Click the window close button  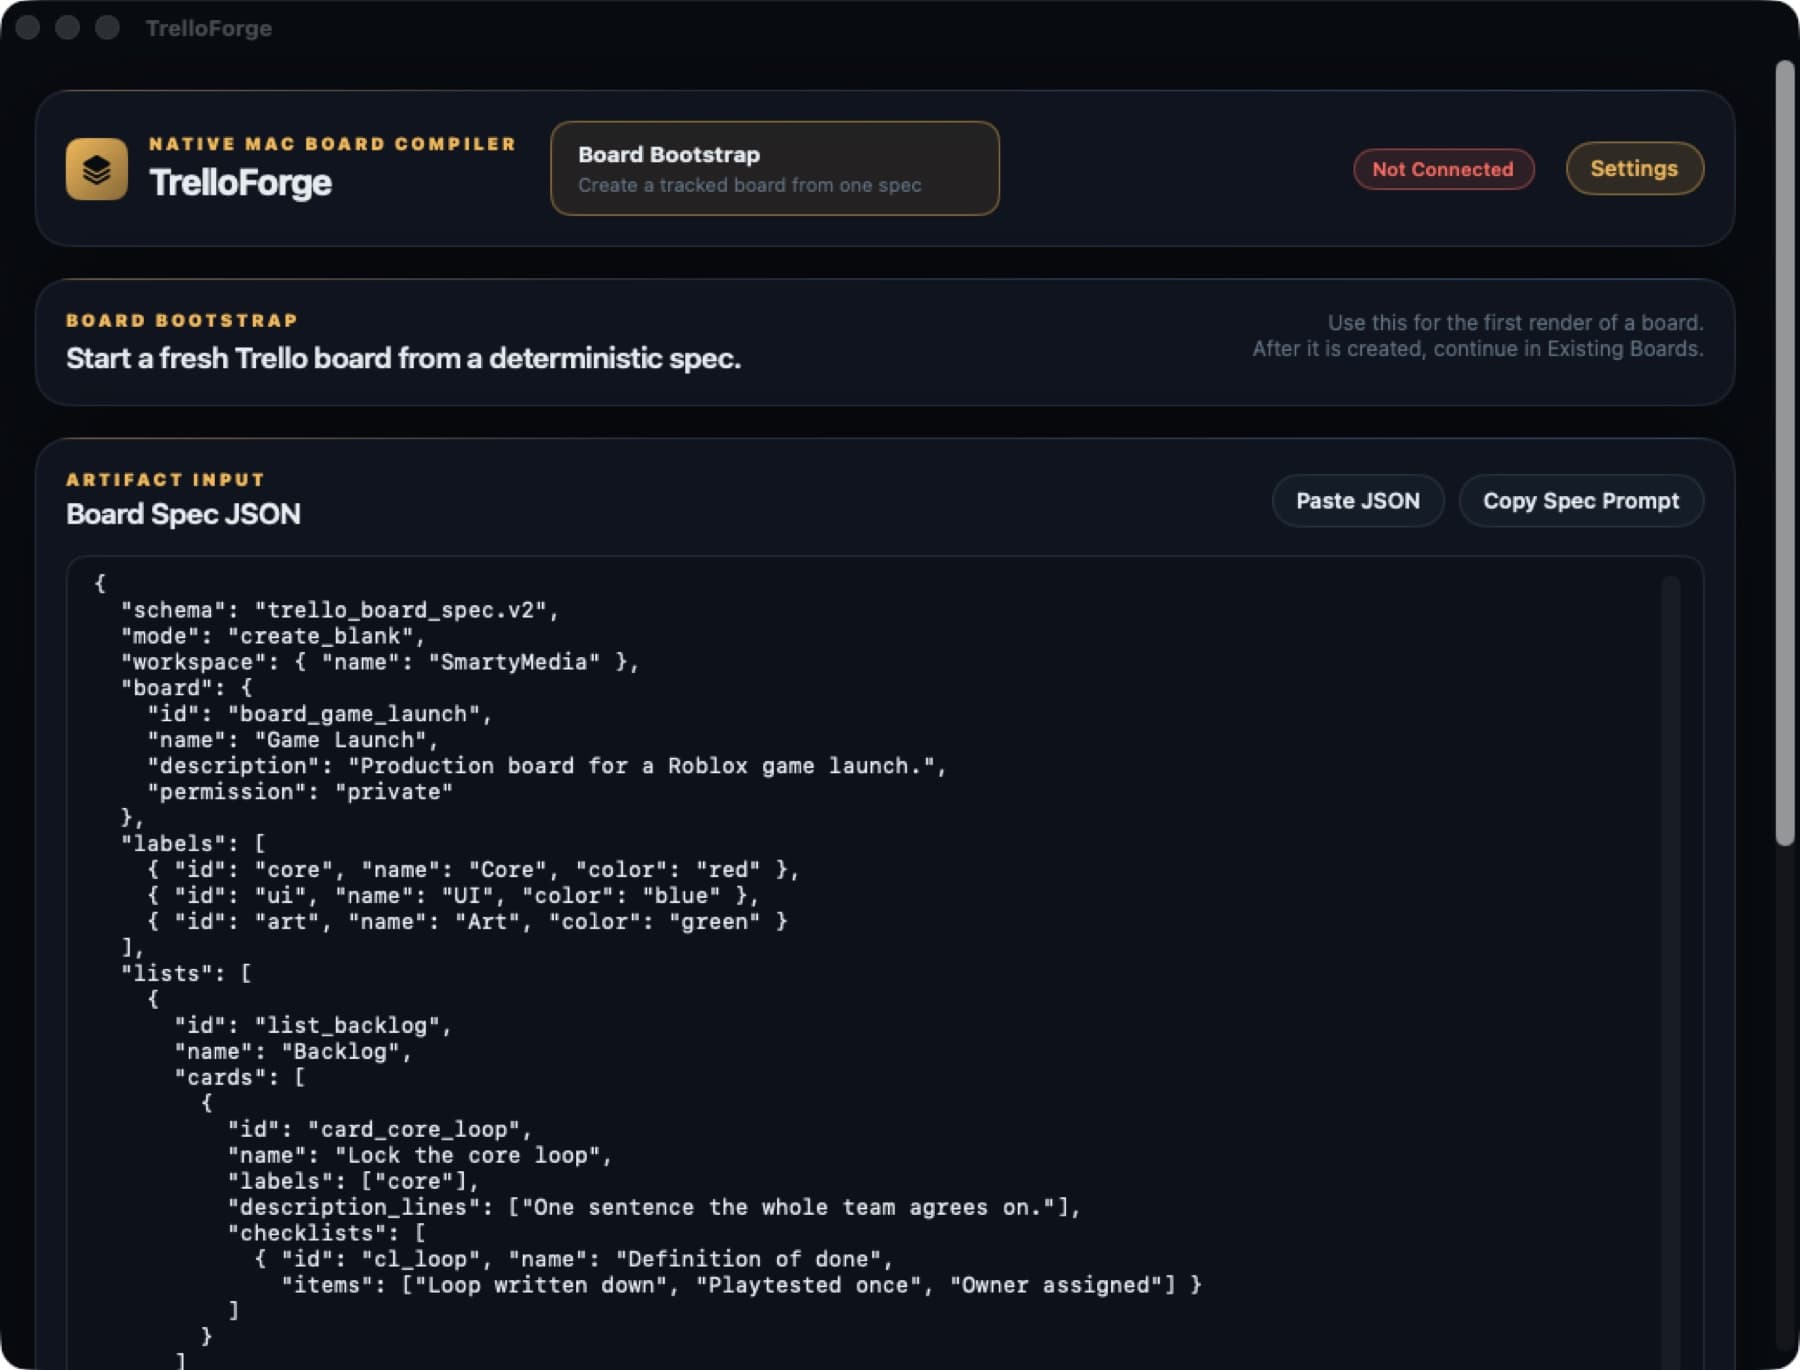tap(28, 28)
